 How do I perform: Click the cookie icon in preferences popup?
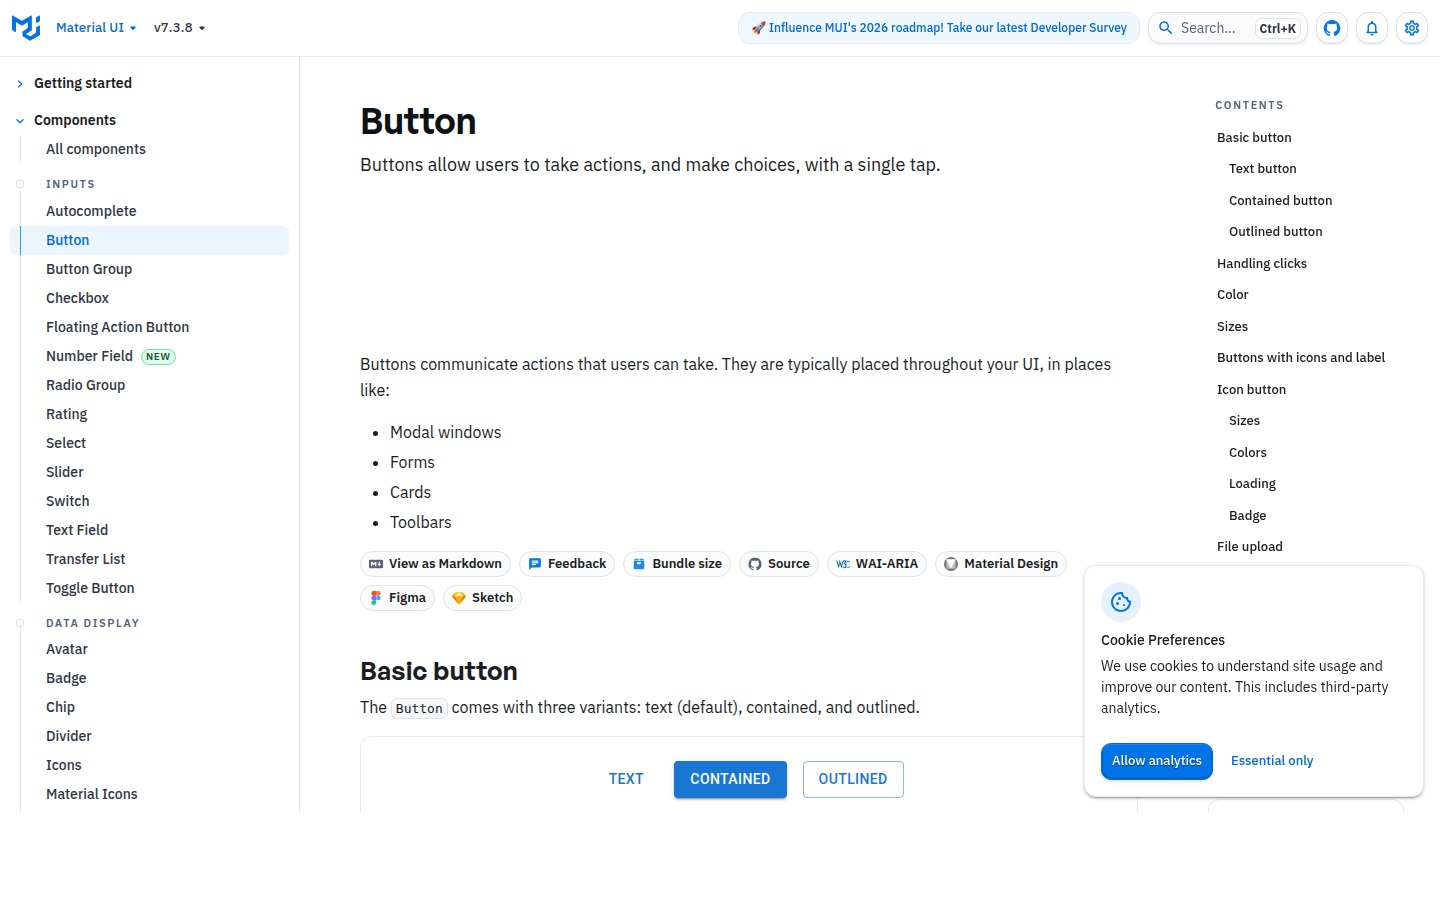point(1121,602)
